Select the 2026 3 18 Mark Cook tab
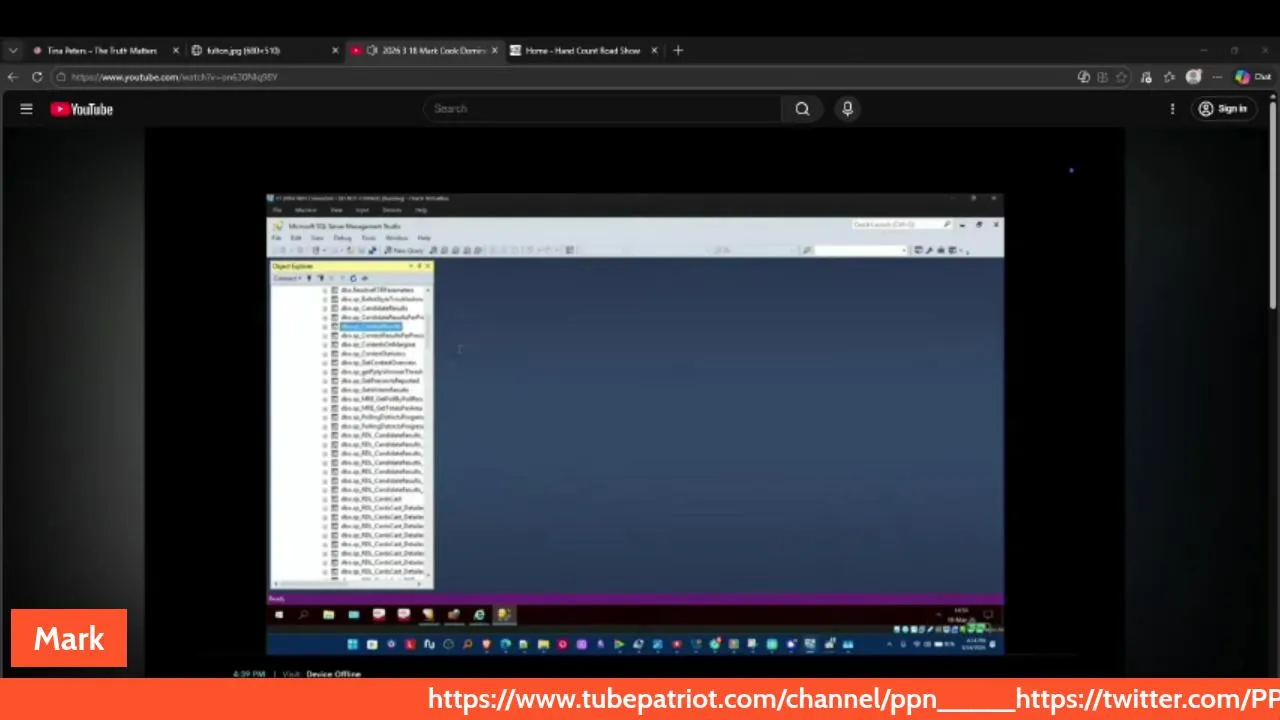This screenshot has width=1280, height=720. (425, 50)
